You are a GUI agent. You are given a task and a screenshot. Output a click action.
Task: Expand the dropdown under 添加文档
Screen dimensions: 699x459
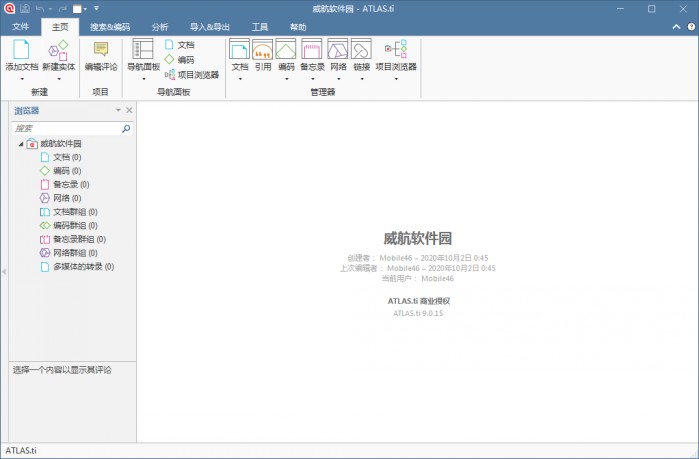22,79
